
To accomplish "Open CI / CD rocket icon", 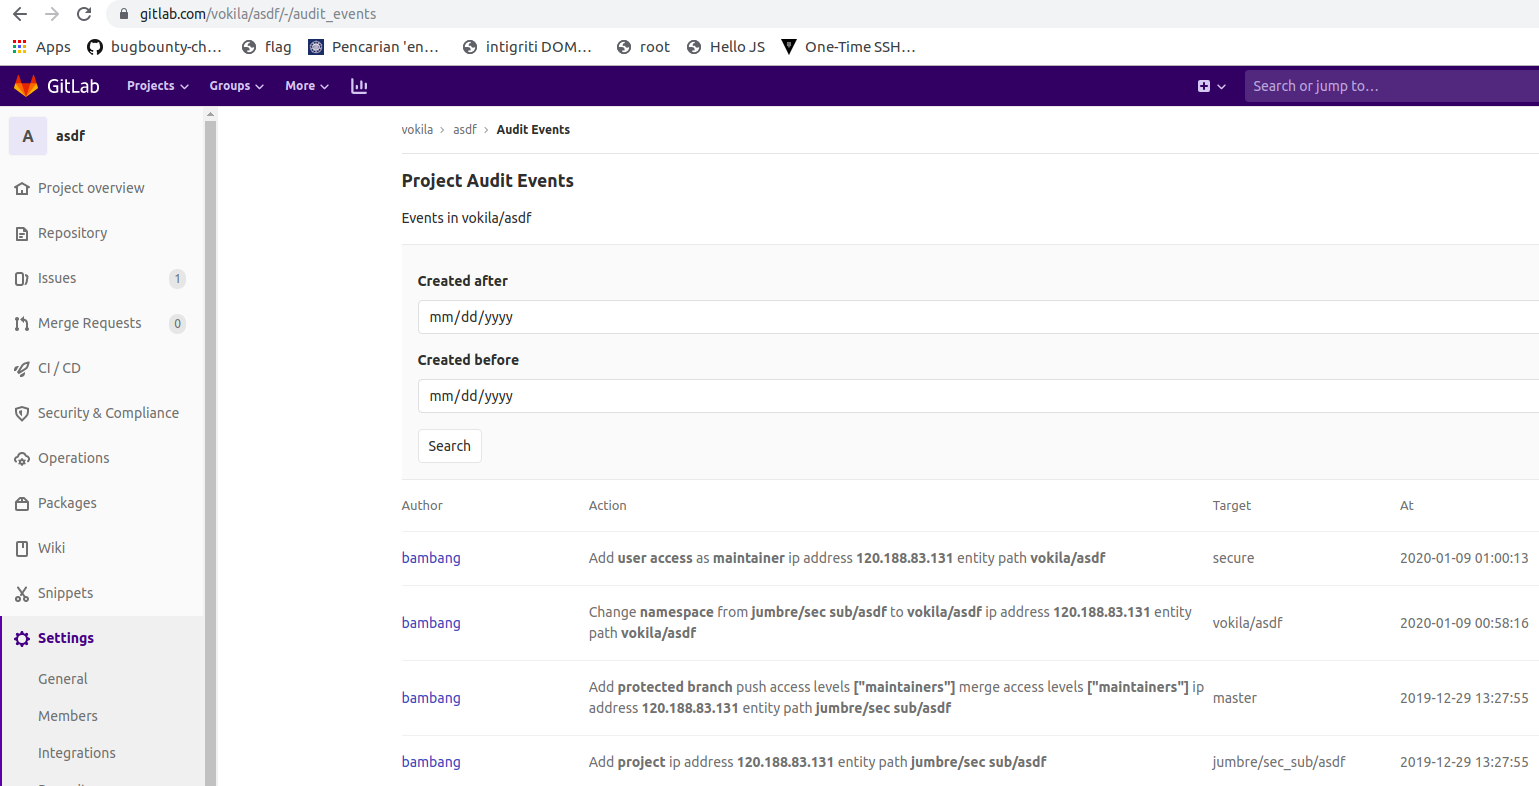I will pyautogui.click(x=22, y=369).
